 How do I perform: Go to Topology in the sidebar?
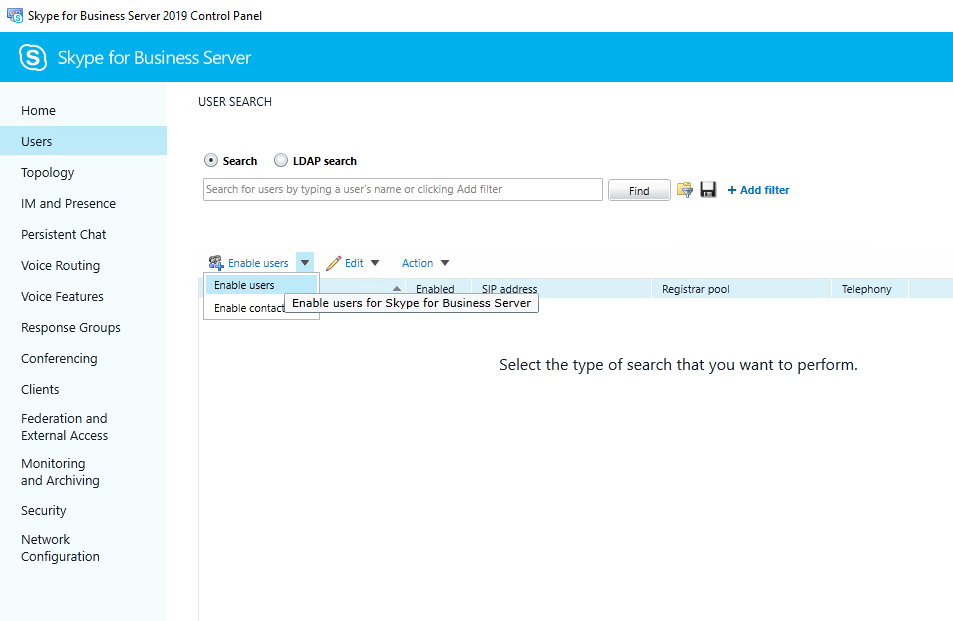pyautogui.click(x=48, y=173)
